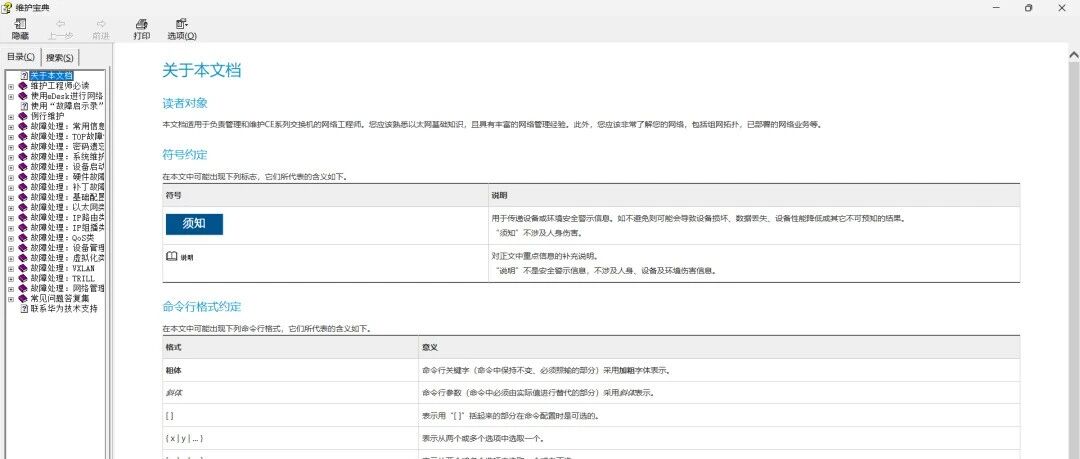Open the 常见问题答复集 topic
Screen dimensions: 1080x459
pyautogui.click(x=60, y=298)
